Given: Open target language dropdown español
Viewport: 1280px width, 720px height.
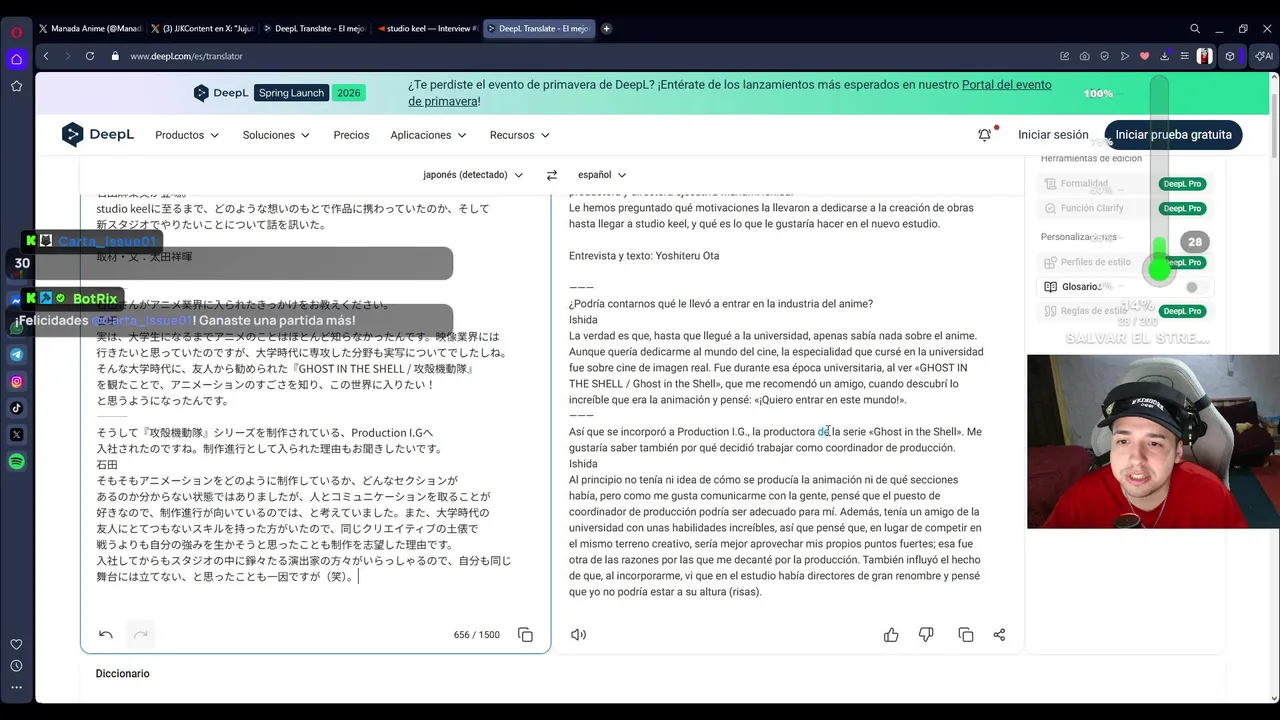Looking at the screenshot, I should pyautogui.click(x=602, y=175).
